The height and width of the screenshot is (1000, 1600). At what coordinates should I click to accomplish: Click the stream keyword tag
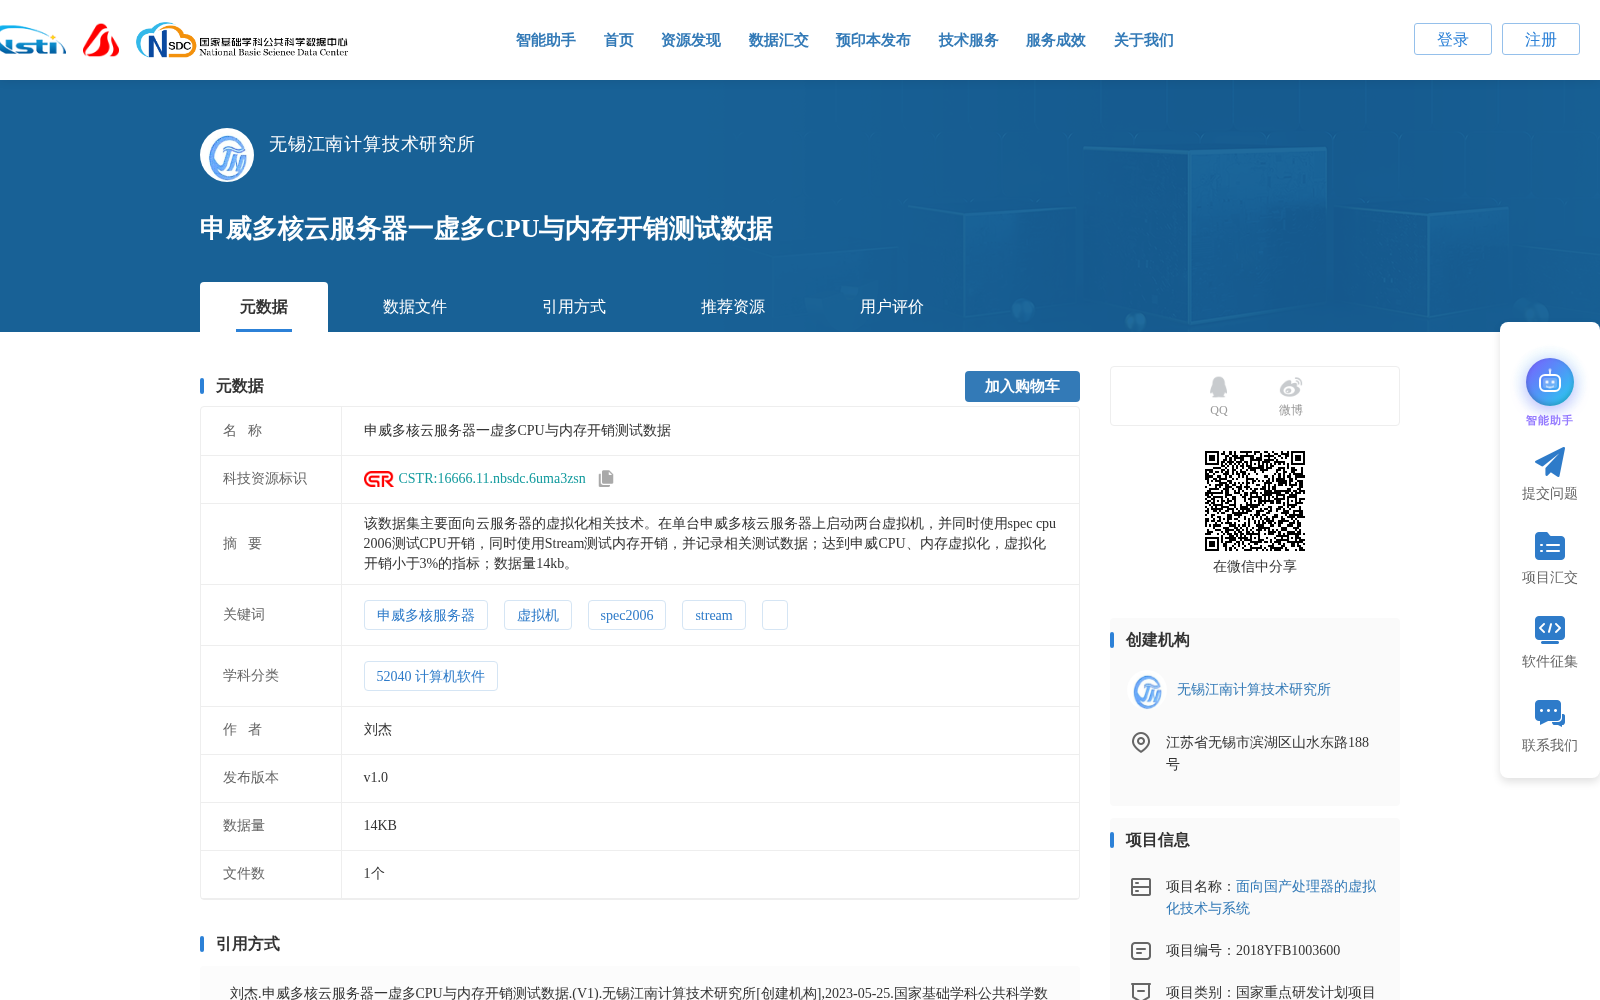click(x=713, y=615)
